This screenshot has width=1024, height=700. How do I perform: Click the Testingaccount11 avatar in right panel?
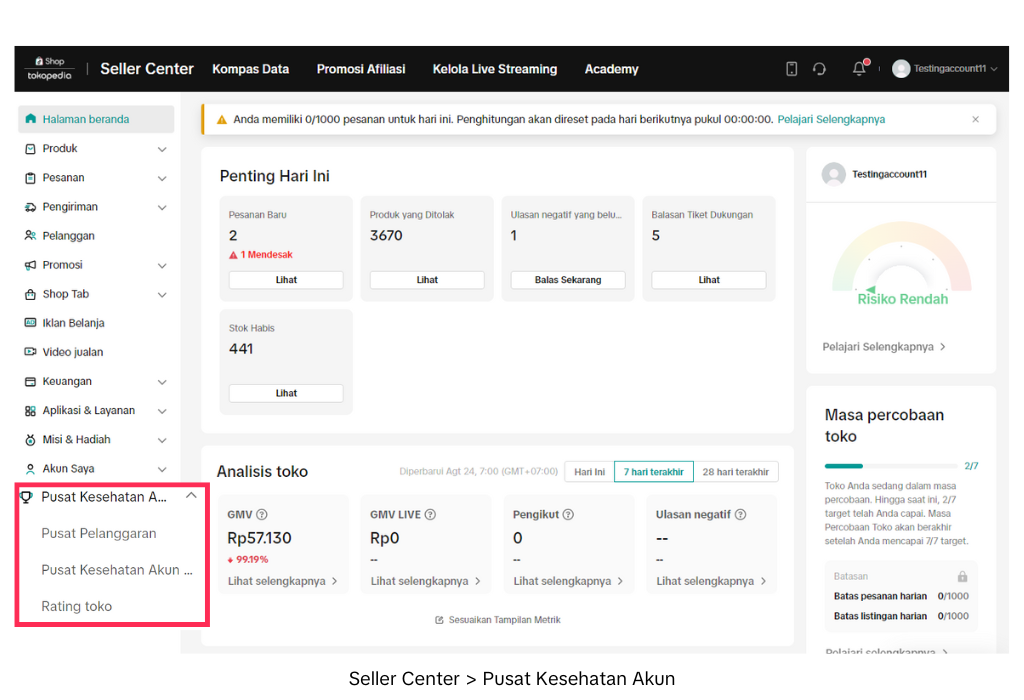click(x=833, y=174)
